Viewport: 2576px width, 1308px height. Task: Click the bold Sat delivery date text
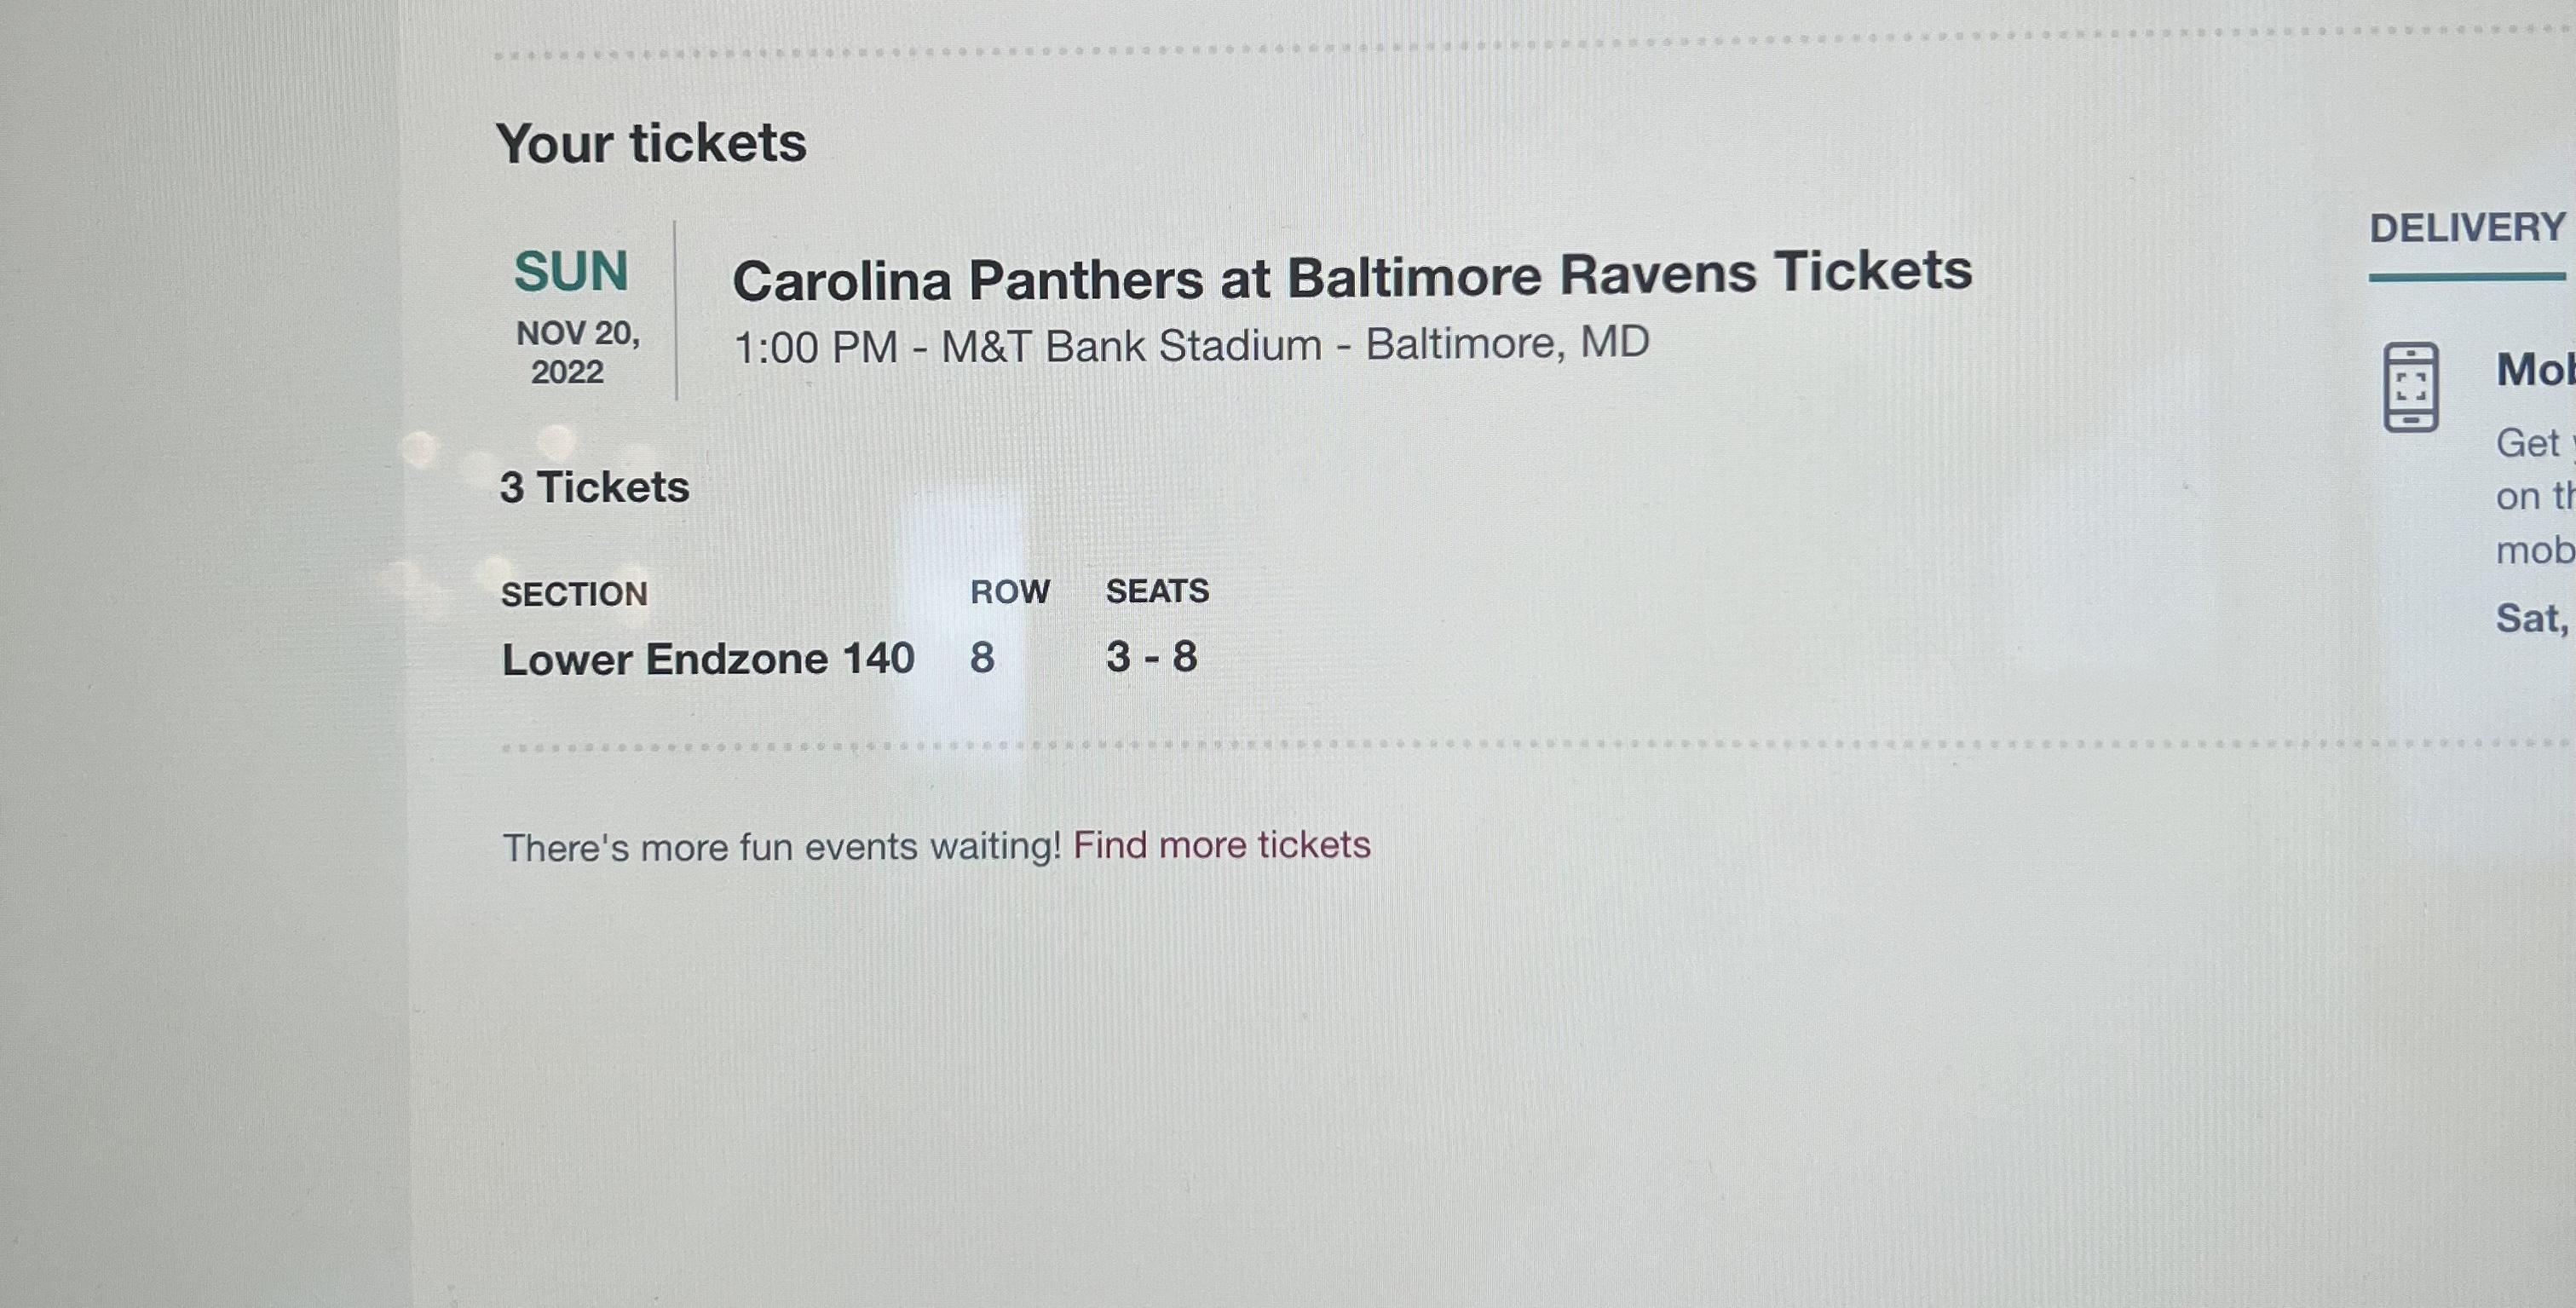[x=2534, y=619]
